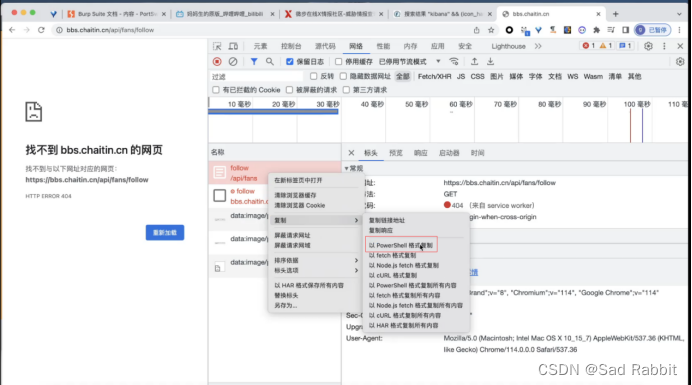Viewport: 692px width, 385px height.
Task: Check the invert filter checkbox
Action: point(313,76)
